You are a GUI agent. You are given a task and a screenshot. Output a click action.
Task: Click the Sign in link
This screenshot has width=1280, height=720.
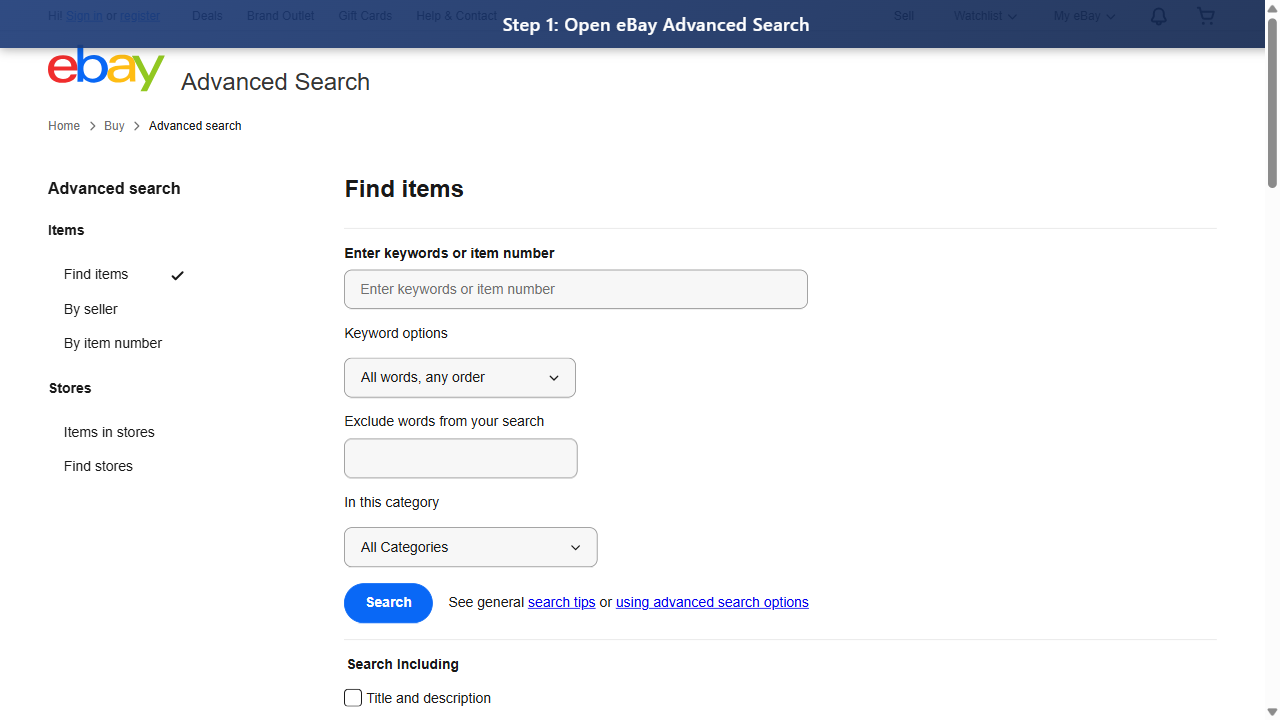(85, 16)
